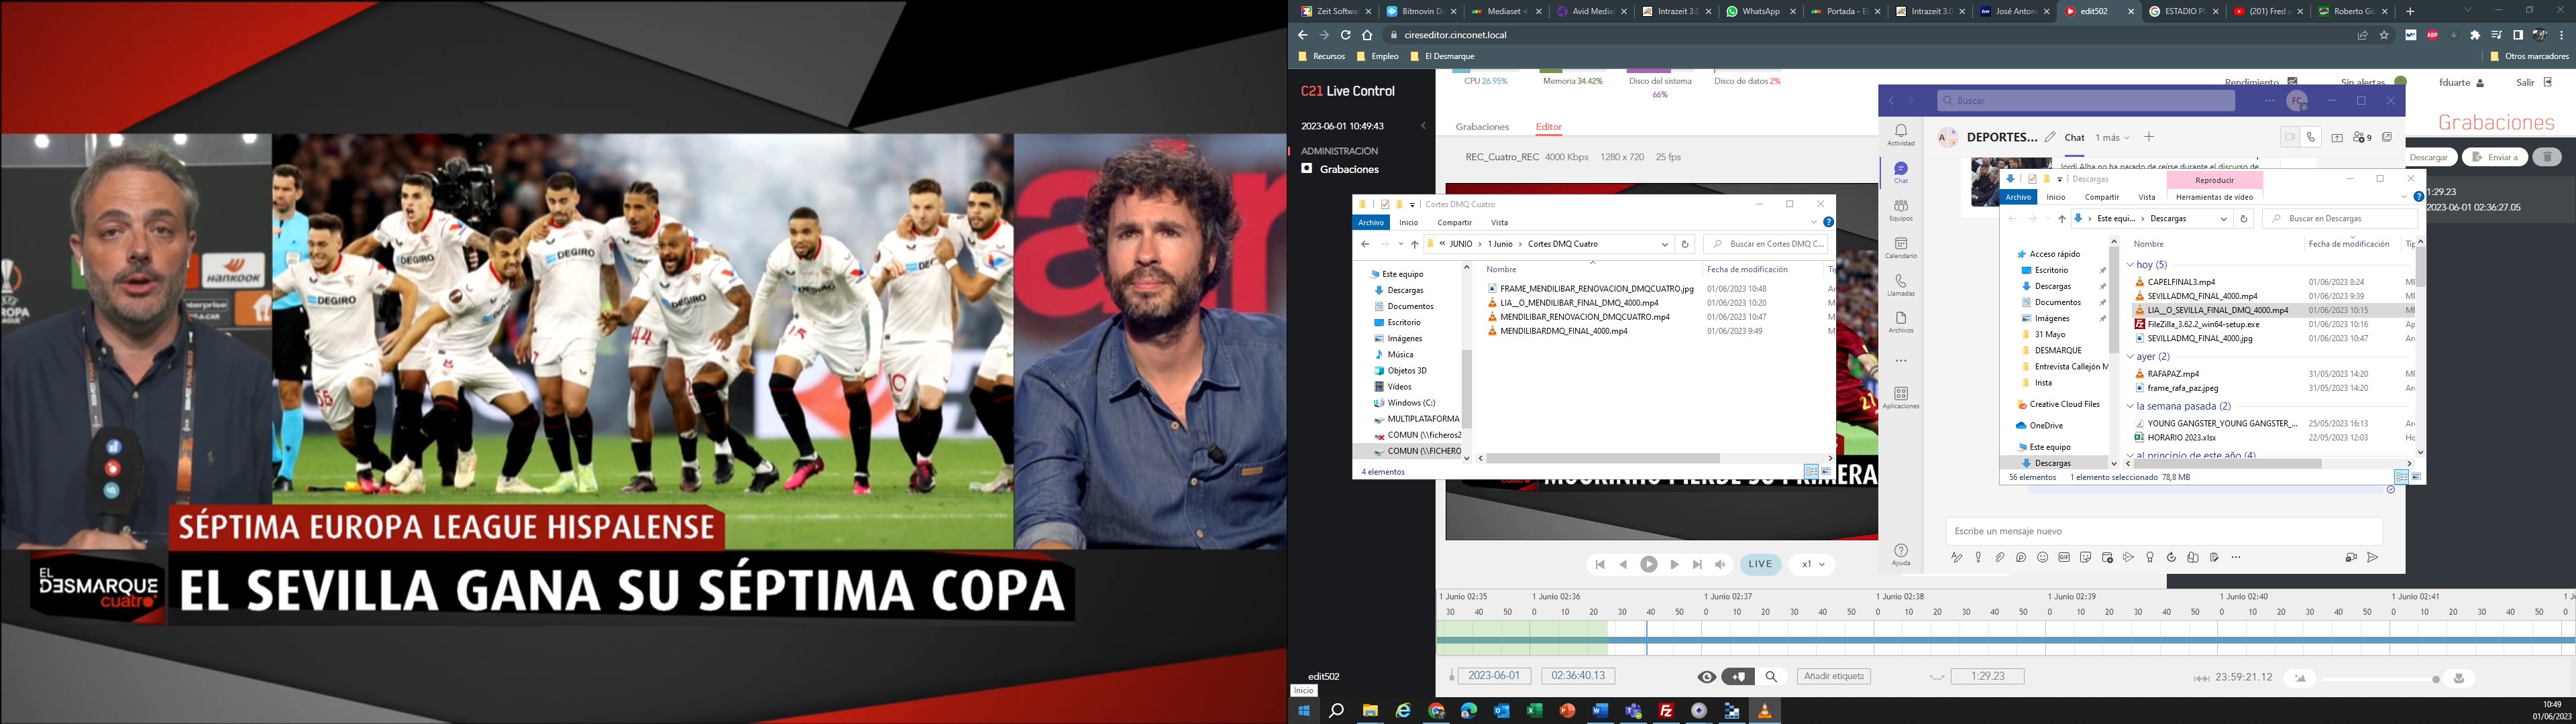2576x724 pixels.
Task: Open Aplicaciones in the Teams sidebar
Action: click(x=1901, y=398)
